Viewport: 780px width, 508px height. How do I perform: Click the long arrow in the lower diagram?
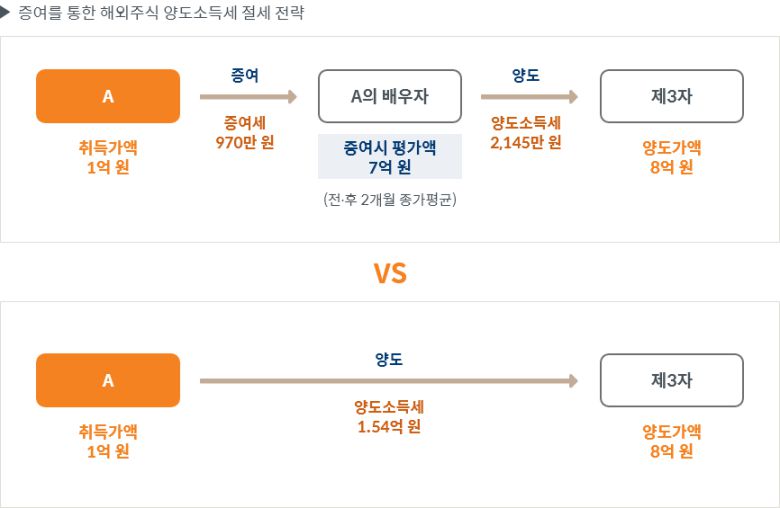pyautogui.click(x=389, y=381)
